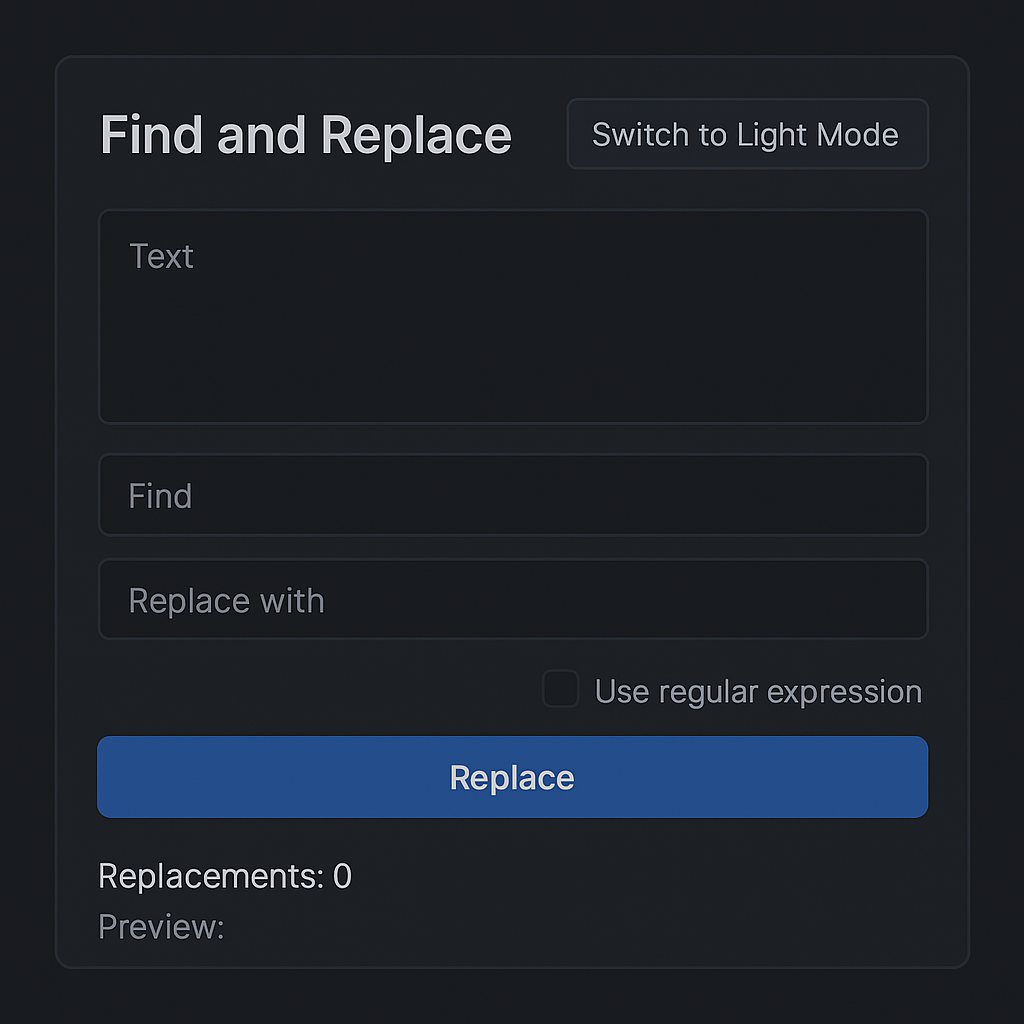
Task: Enable the Use regular expression checkbox
Action: tap(560, 689)
